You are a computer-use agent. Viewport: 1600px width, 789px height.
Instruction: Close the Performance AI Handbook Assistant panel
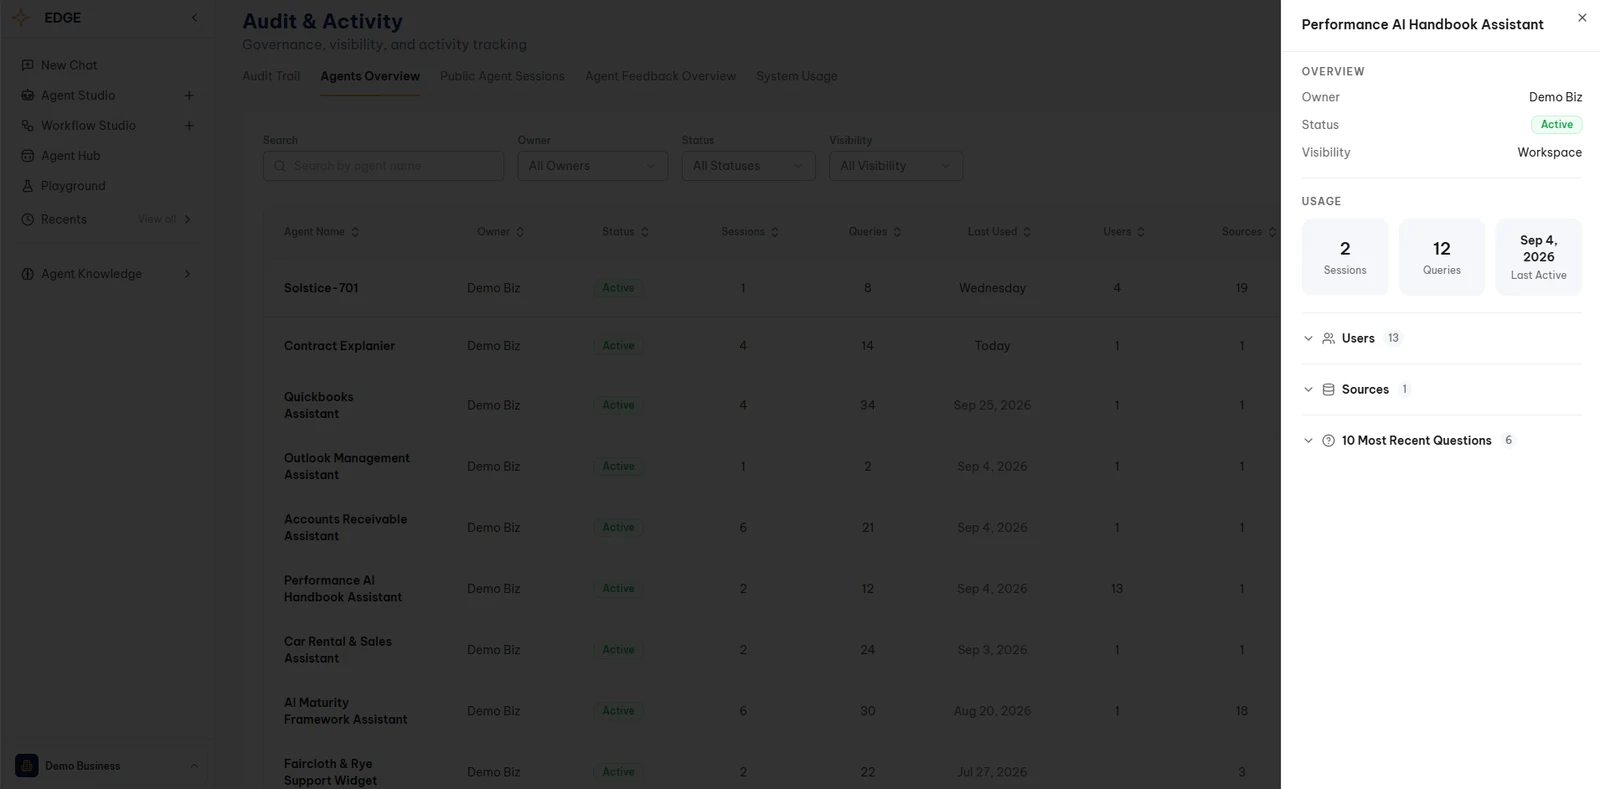tap(1582, 18)
